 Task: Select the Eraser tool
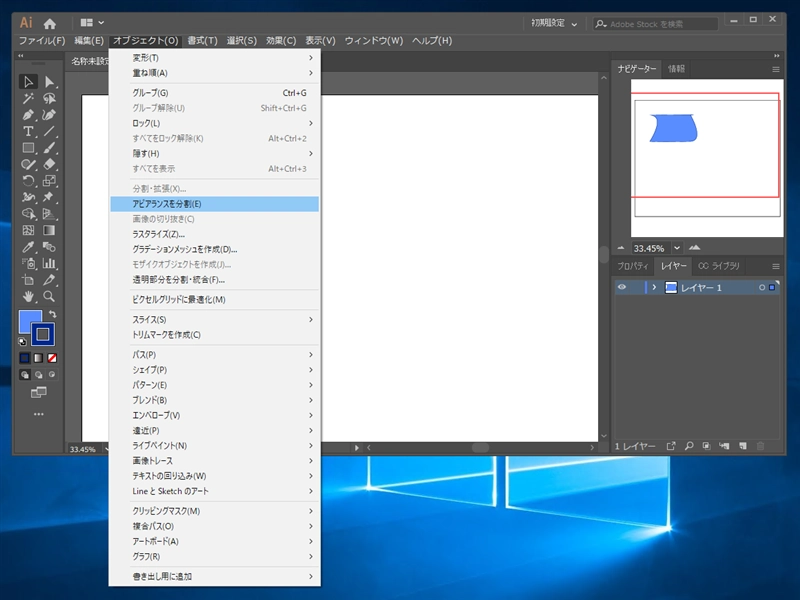pos(49,164)
